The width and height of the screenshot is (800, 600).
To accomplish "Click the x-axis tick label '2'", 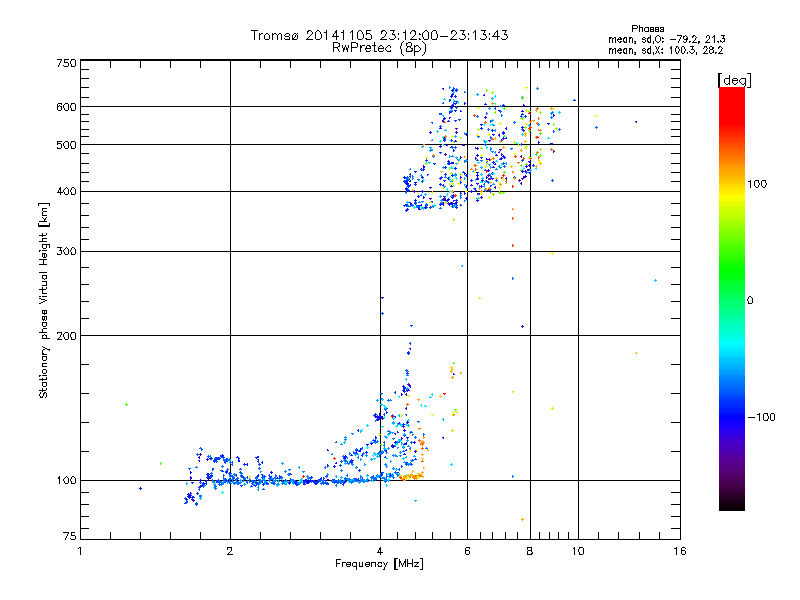I will click(230, 551).
